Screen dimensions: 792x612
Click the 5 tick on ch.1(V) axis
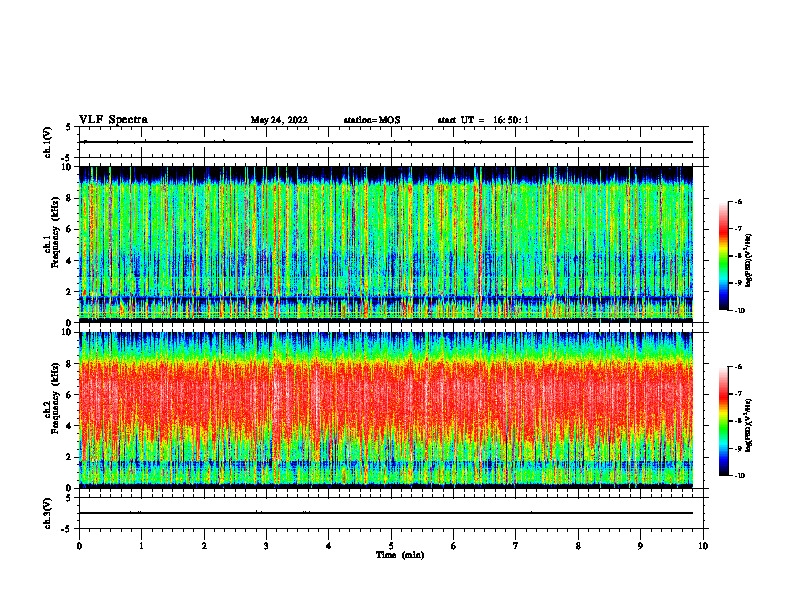pyautogui.click(x=68, y=127)
